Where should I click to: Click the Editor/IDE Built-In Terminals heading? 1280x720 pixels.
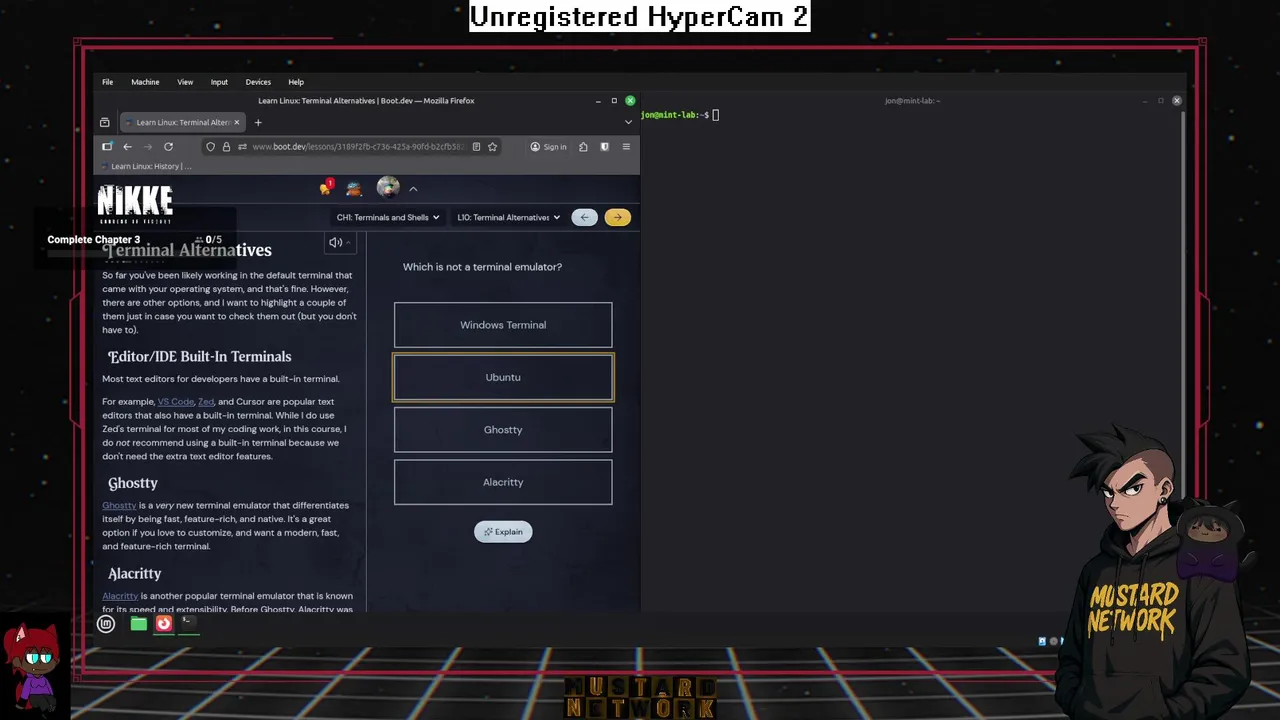point(200,357)
